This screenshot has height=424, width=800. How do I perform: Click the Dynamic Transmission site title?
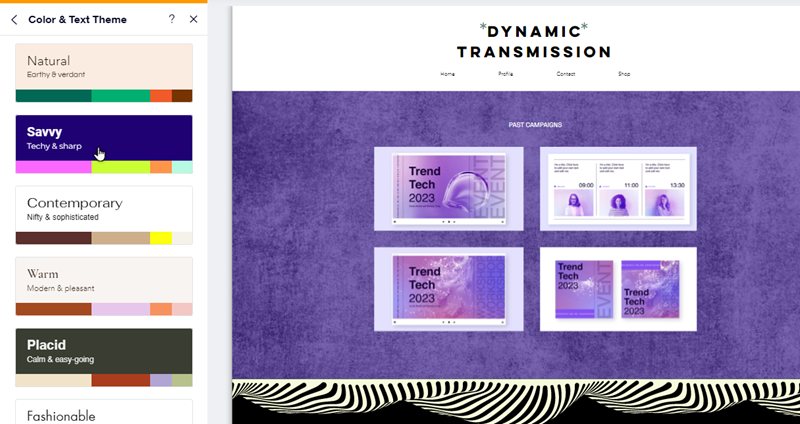coord(534,42)
